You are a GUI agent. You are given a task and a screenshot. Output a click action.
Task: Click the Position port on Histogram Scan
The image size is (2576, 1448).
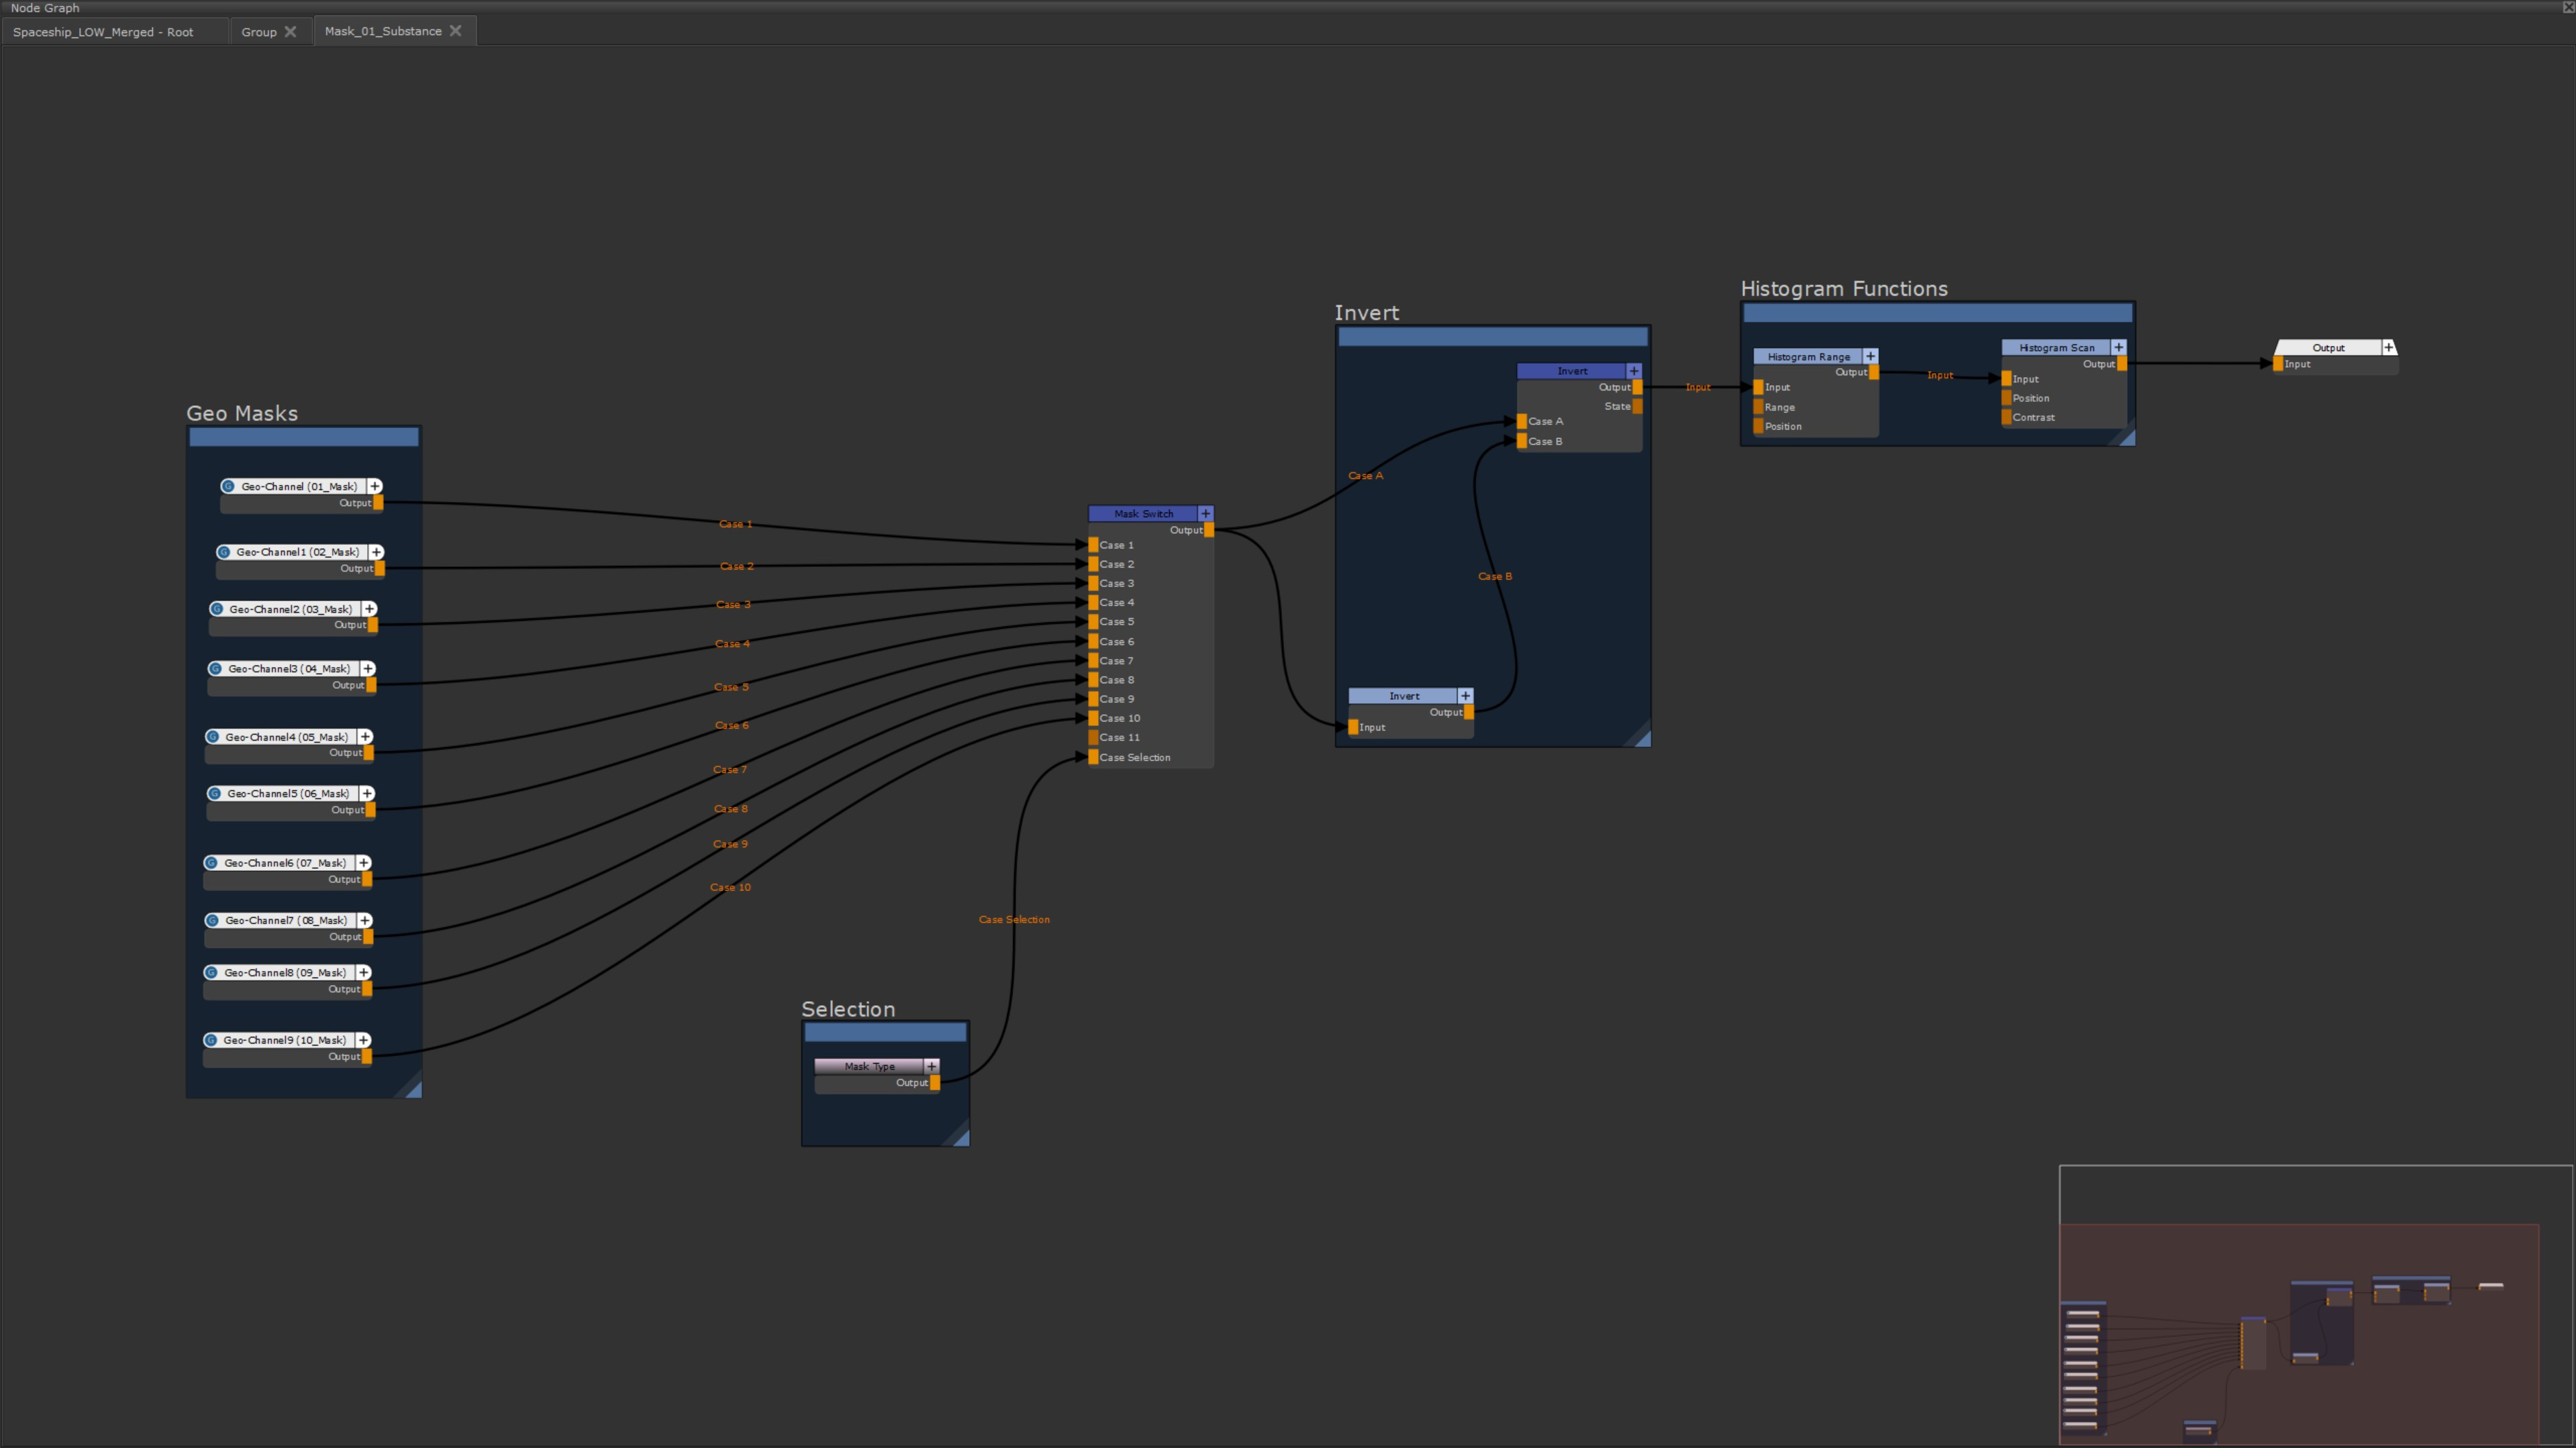coord(2007,398)
